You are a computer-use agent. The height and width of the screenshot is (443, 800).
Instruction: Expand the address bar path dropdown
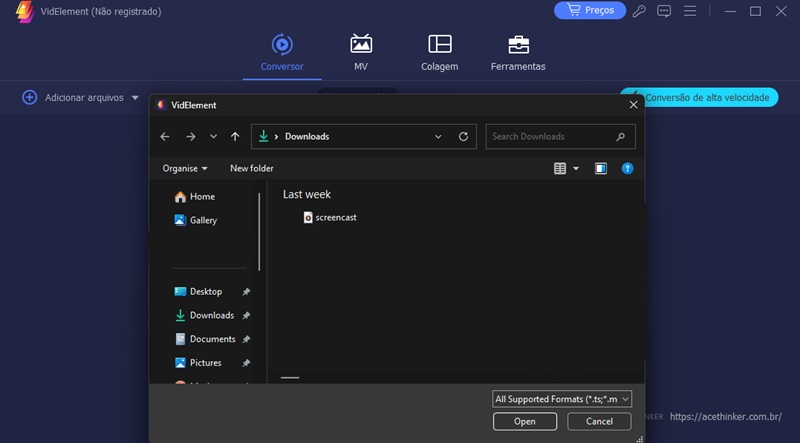click(x=438, y=137)
